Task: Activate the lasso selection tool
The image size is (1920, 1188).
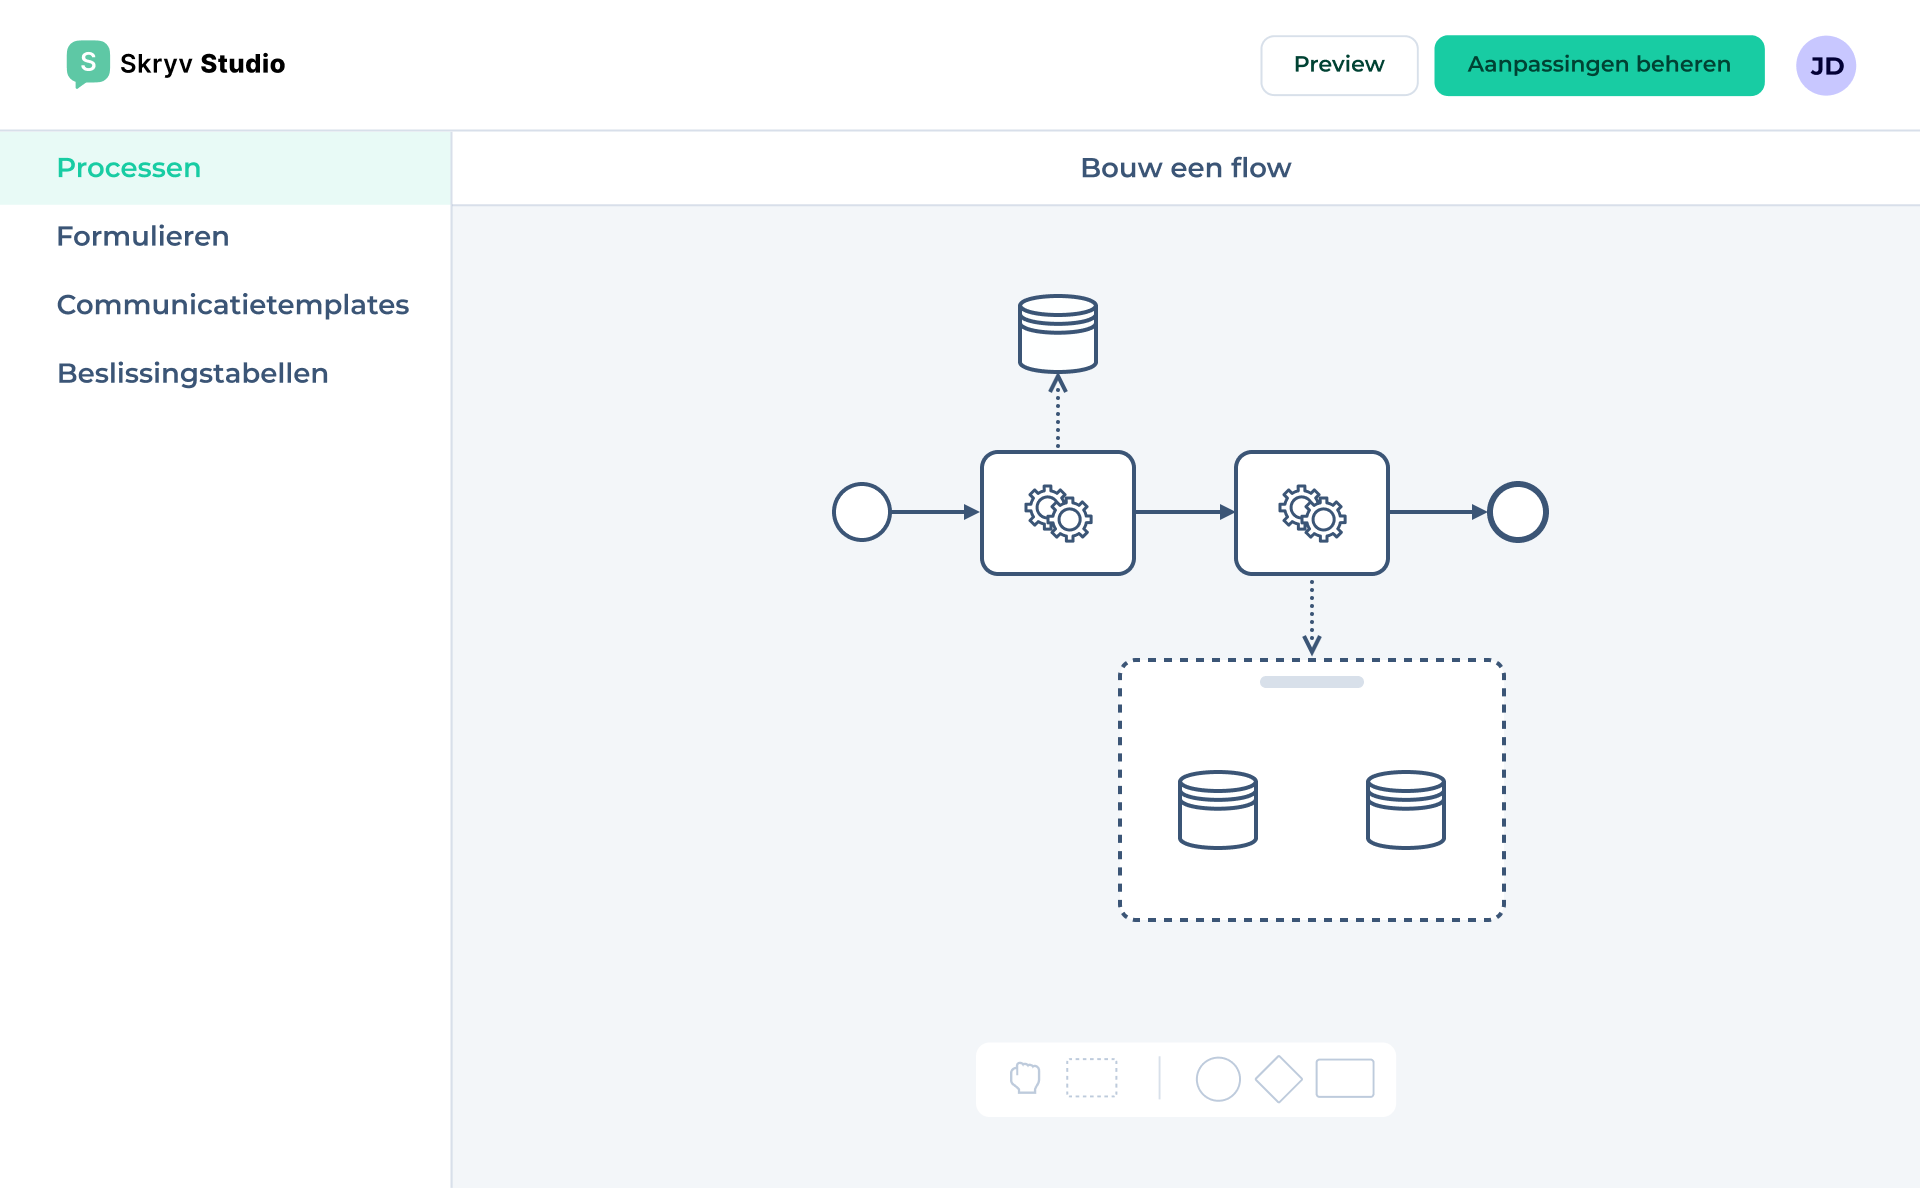Action: pos(1094,1079)
